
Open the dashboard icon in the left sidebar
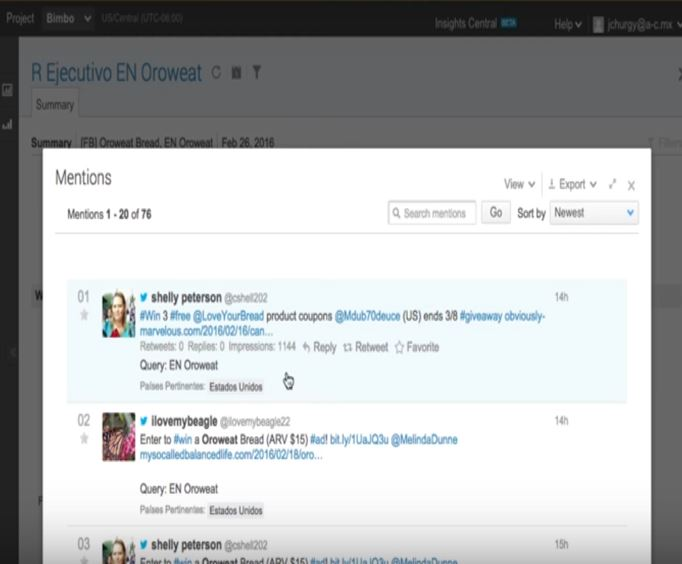tap(7, 90)
